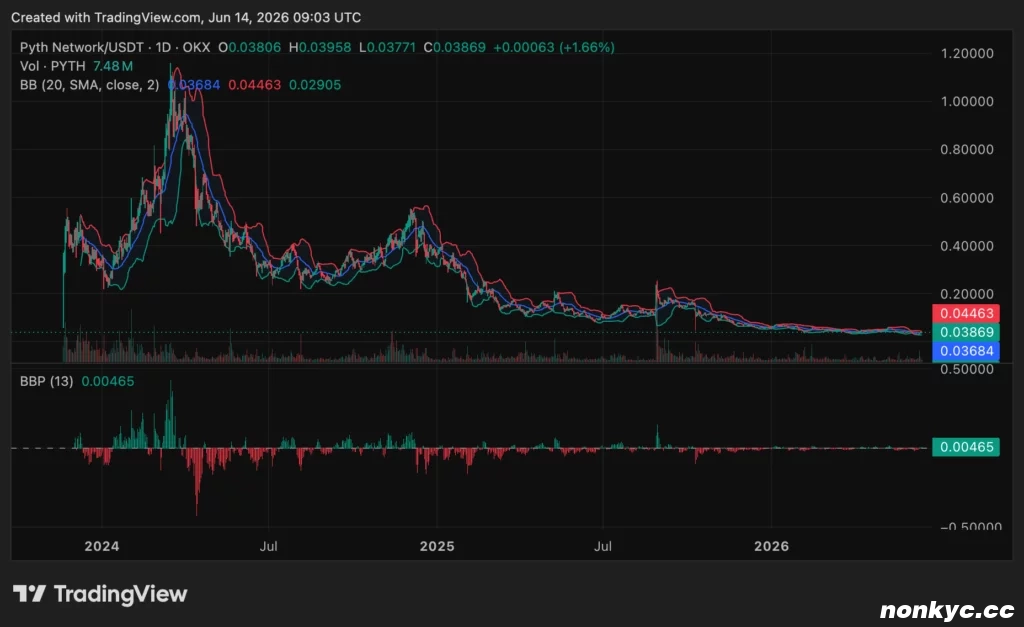This screenshot has width=1024, height=627.
Task: Click the 0.20000 price axis label
Action: point(967,295)
